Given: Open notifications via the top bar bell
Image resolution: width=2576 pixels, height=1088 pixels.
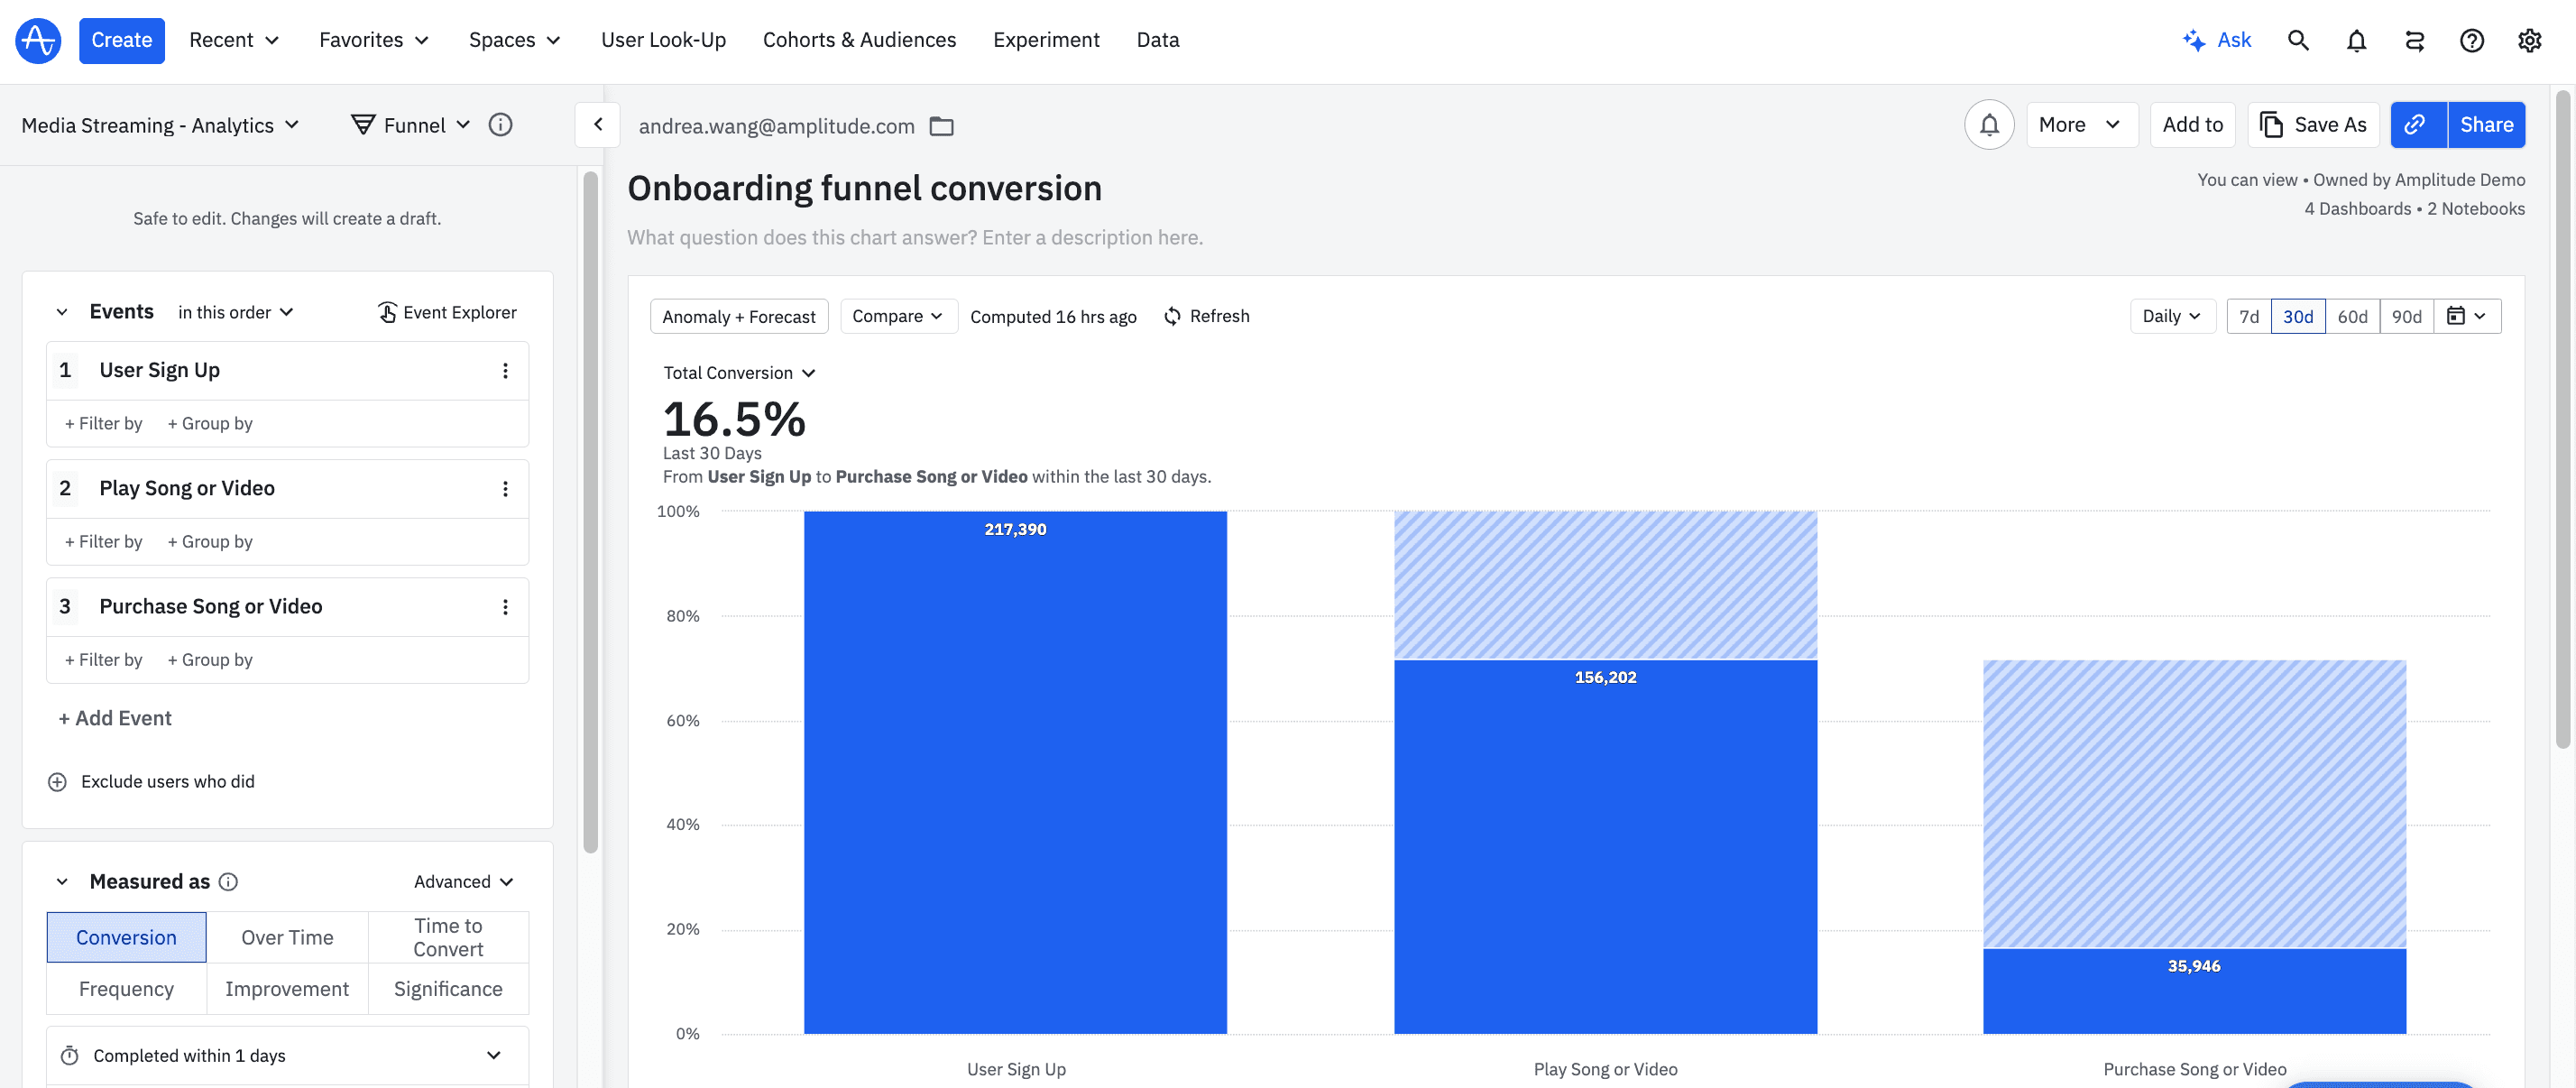Looking at the screenshot, I should coord(2356,40).
